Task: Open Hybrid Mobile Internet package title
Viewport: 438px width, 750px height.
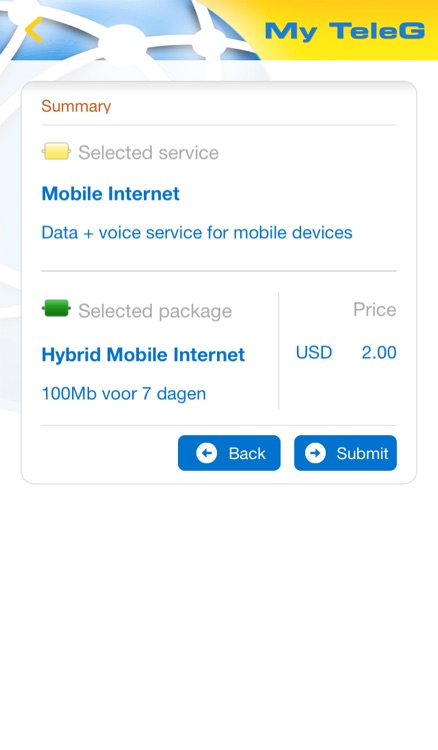Action: pos(143,355)
